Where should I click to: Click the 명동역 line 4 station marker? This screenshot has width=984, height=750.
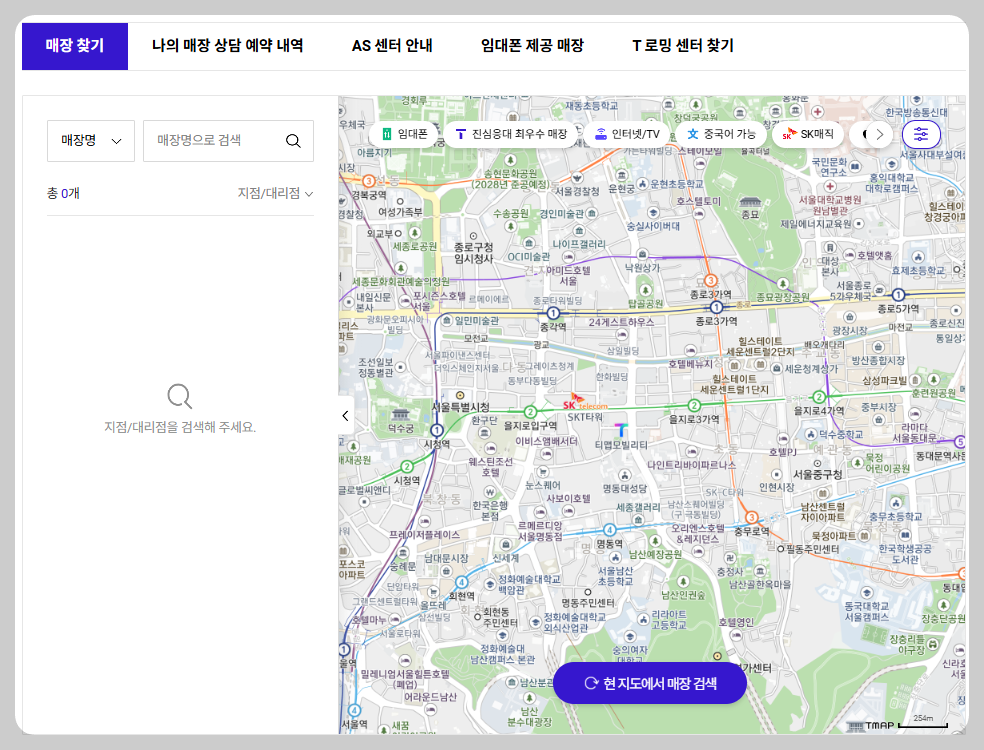pyautogui.click(x=609, y=530)
